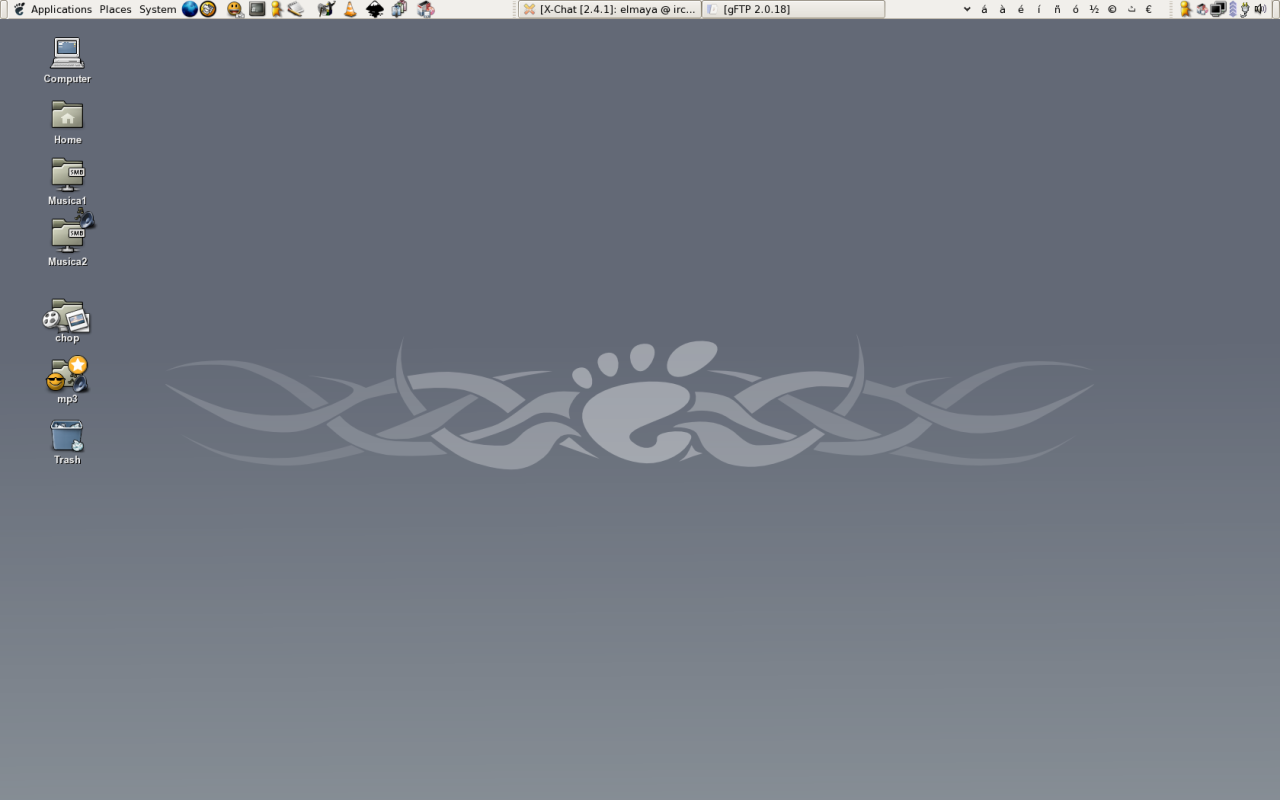Viewport: 1280px width, 800px height.
Task: Insert the © symbol from the palette
Action: coord(1112,9)
